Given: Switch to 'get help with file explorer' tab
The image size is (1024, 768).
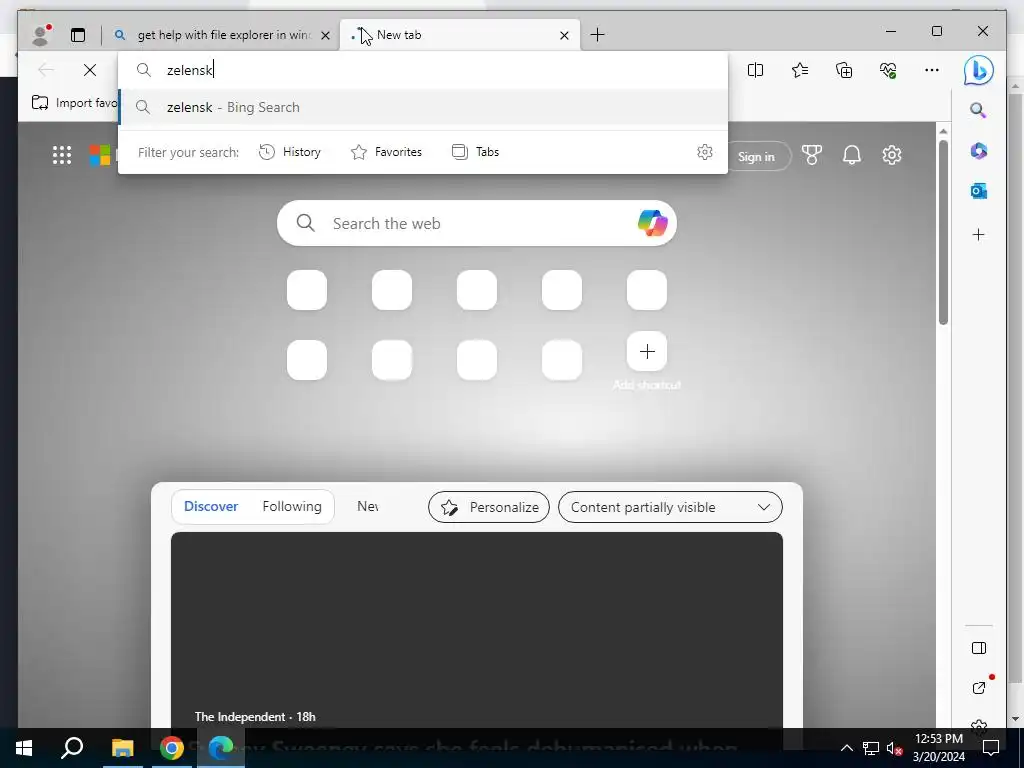Looking at the screenshot, I should coord(221,35).
